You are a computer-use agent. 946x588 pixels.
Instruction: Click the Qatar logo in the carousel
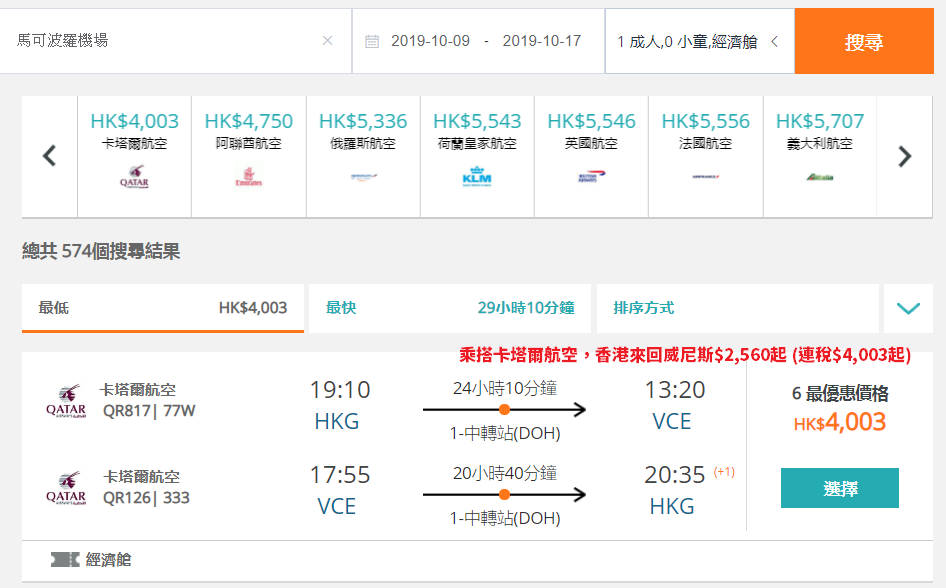pyautogui.click(x=135, y=177)
